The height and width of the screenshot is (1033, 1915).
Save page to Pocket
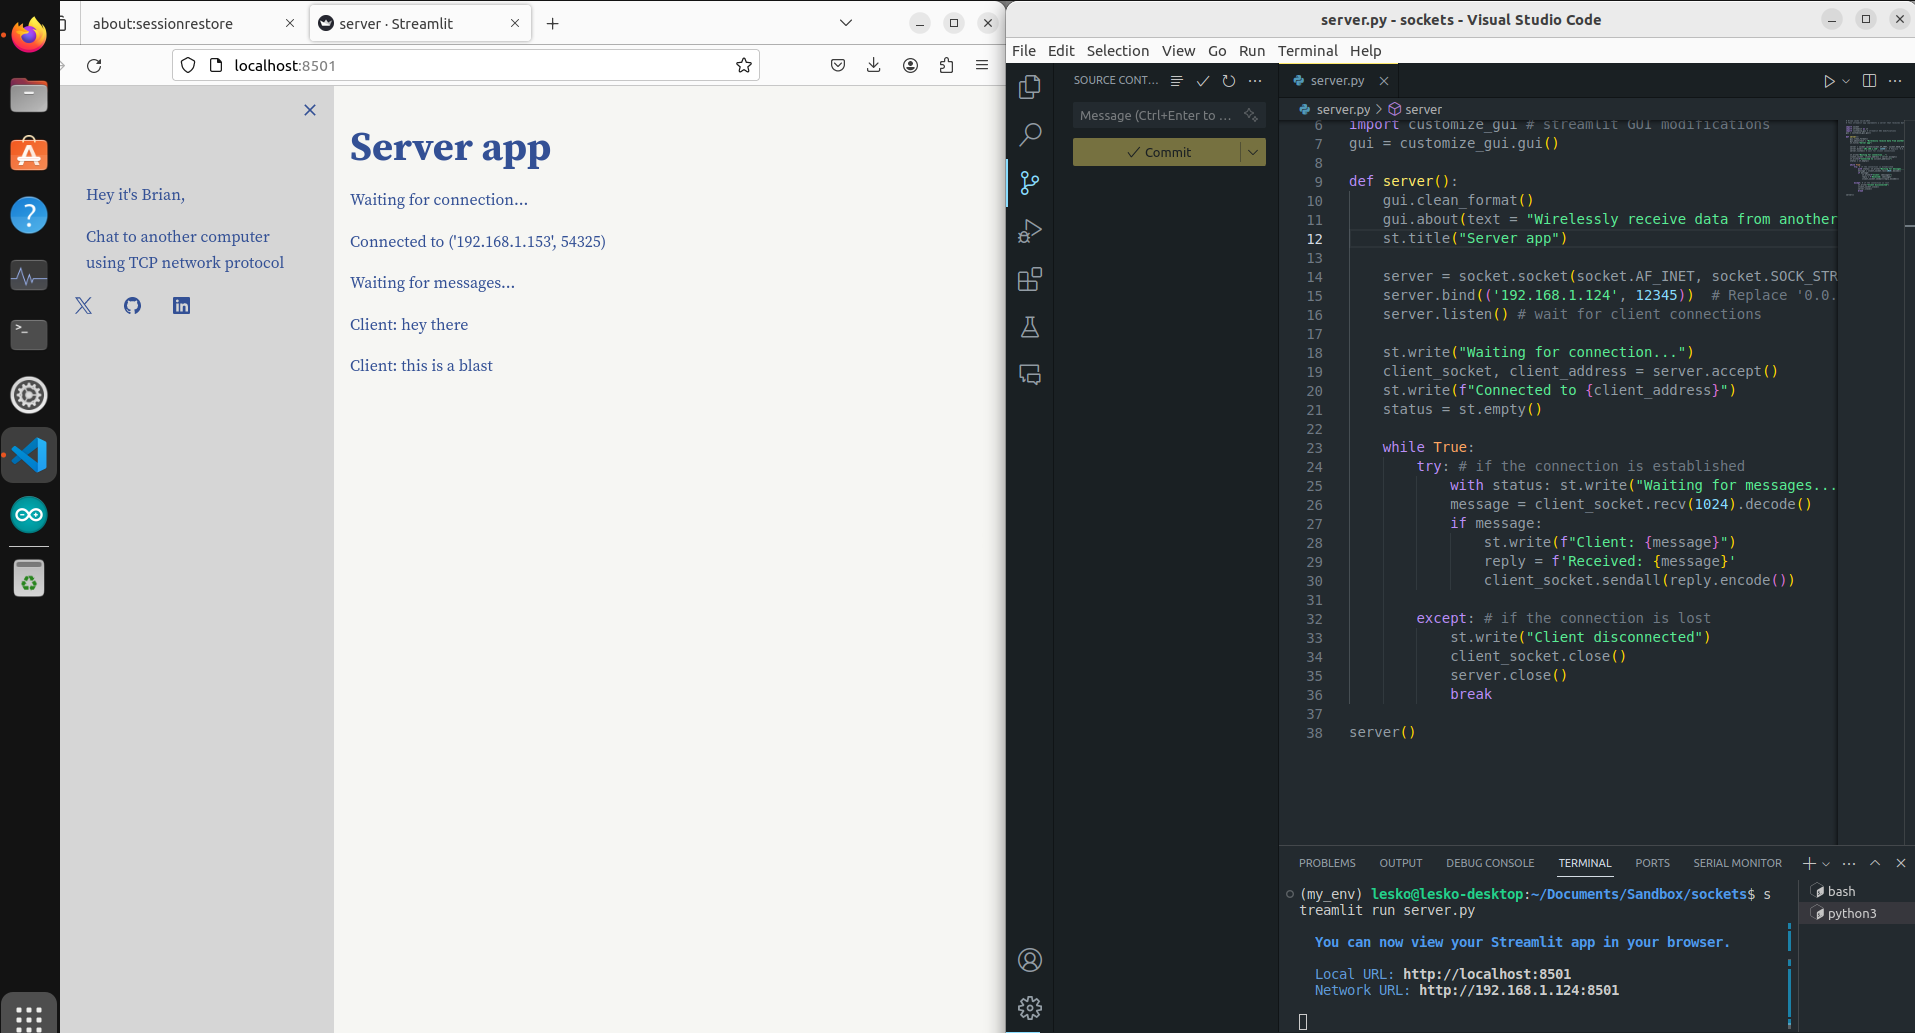(x=838, y=66)
